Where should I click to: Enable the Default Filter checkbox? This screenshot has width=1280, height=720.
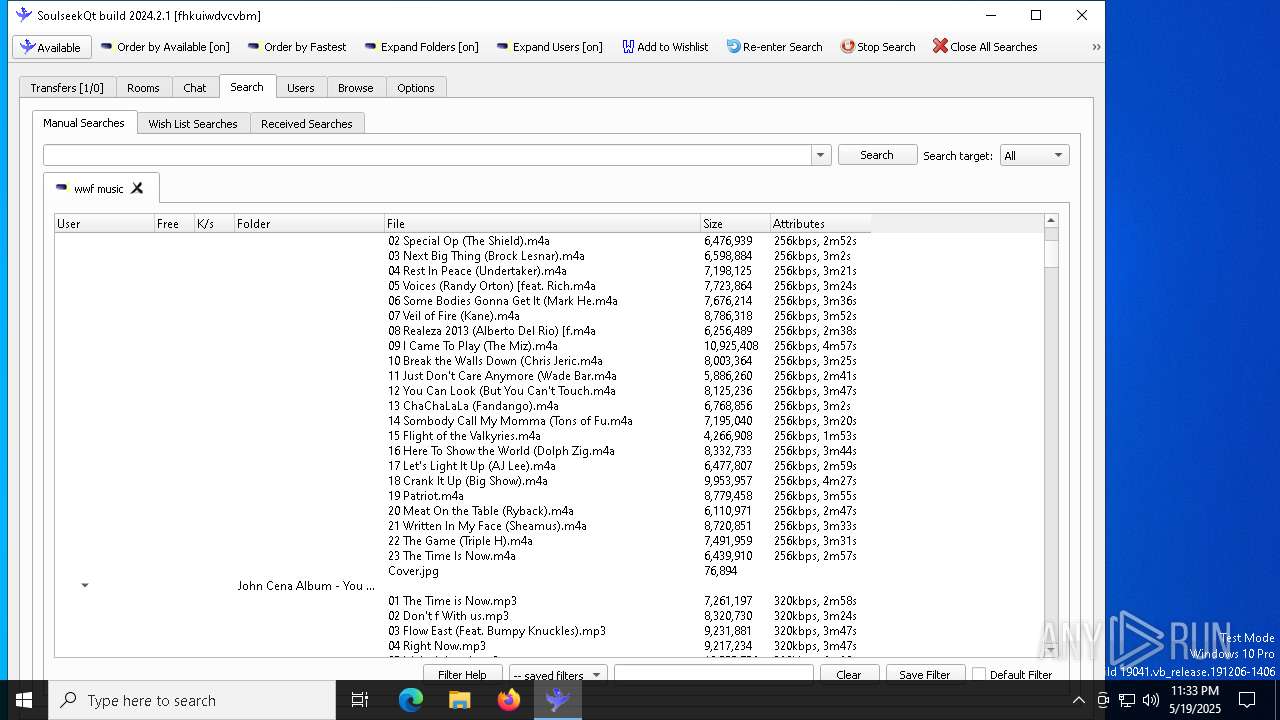click(x=979, y=675)
